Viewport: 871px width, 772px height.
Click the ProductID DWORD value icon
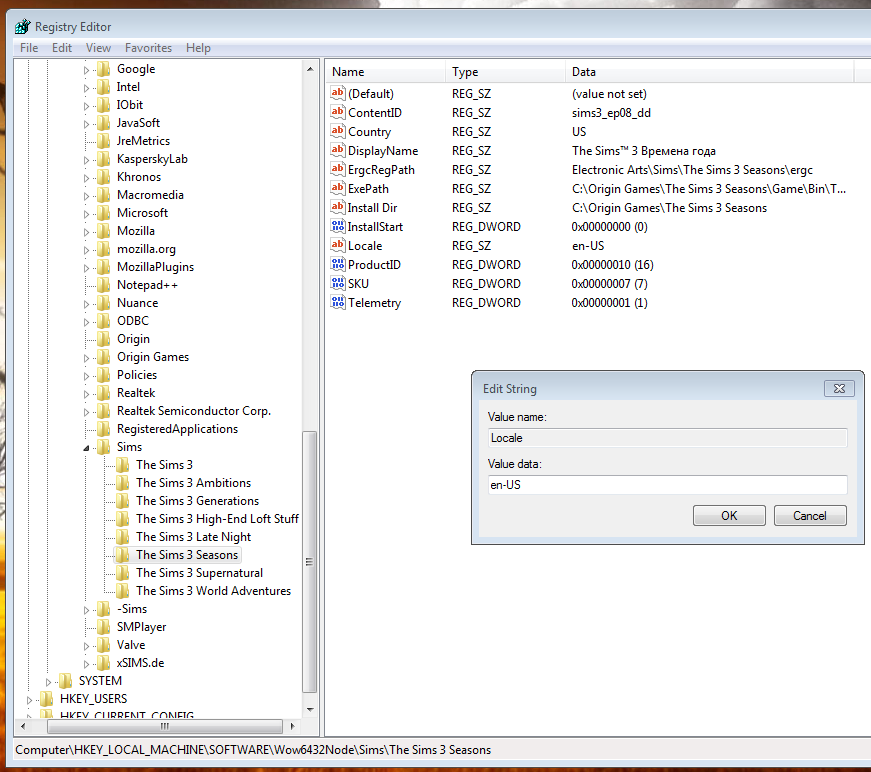(338, 264)
